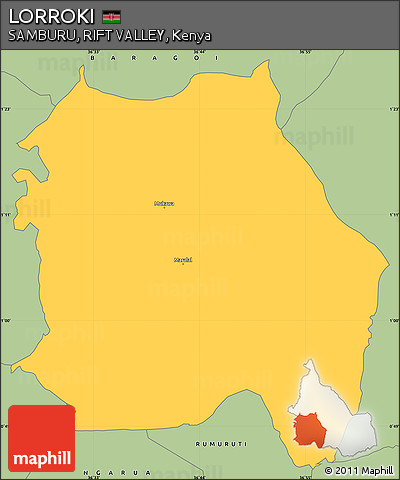Screen dimensions: 400x480
Task: Open the Samburu inset locator map
Action: (332, 408)
